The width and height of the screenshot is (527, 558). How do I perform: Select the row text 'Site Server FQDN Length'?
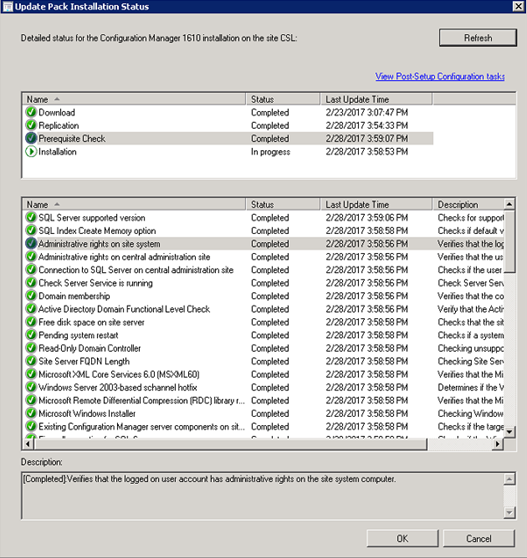click(x=84, y=362)
